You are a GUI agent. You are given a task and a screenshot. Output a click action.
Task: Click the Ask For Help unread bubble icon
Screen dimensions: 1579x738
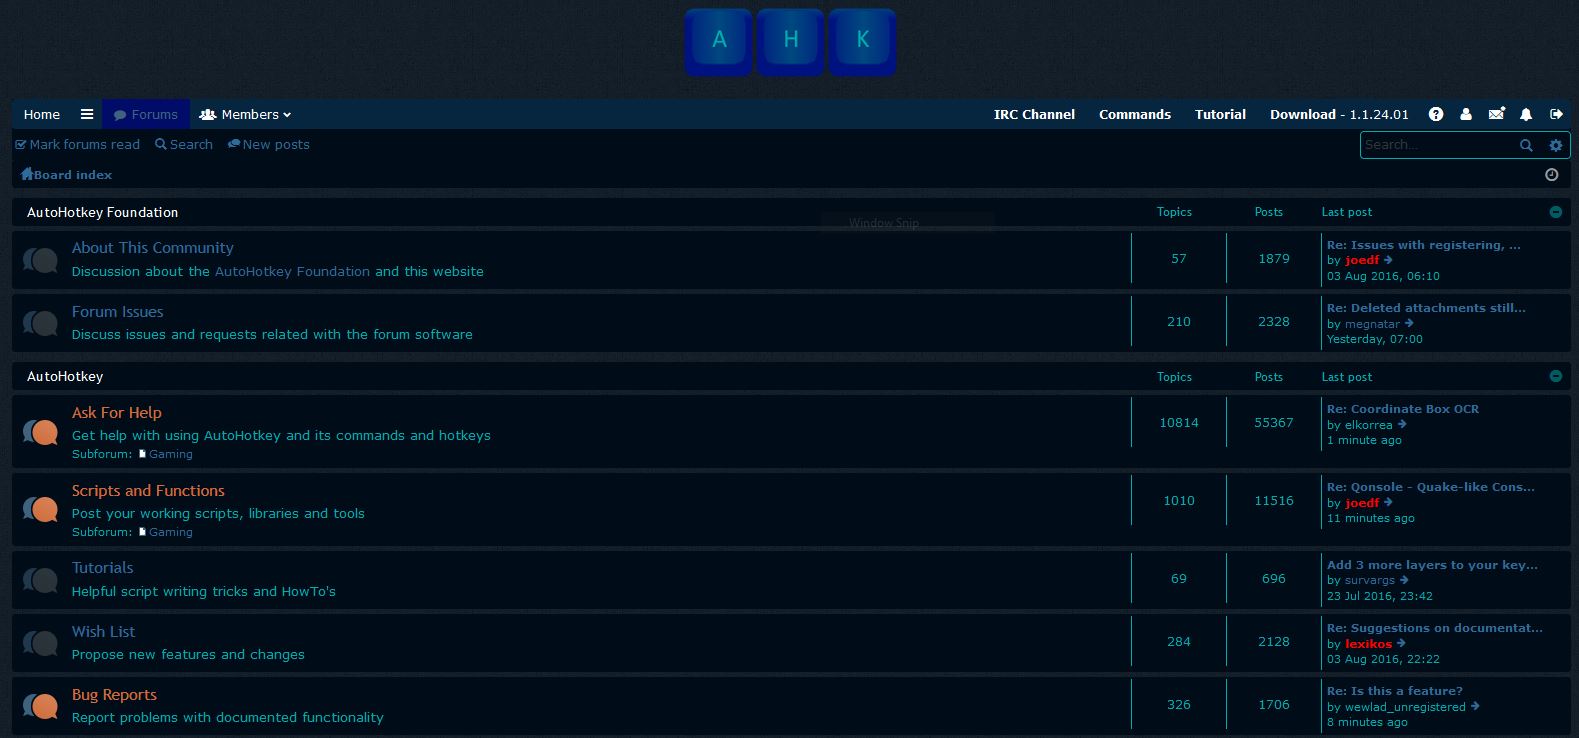41,432
